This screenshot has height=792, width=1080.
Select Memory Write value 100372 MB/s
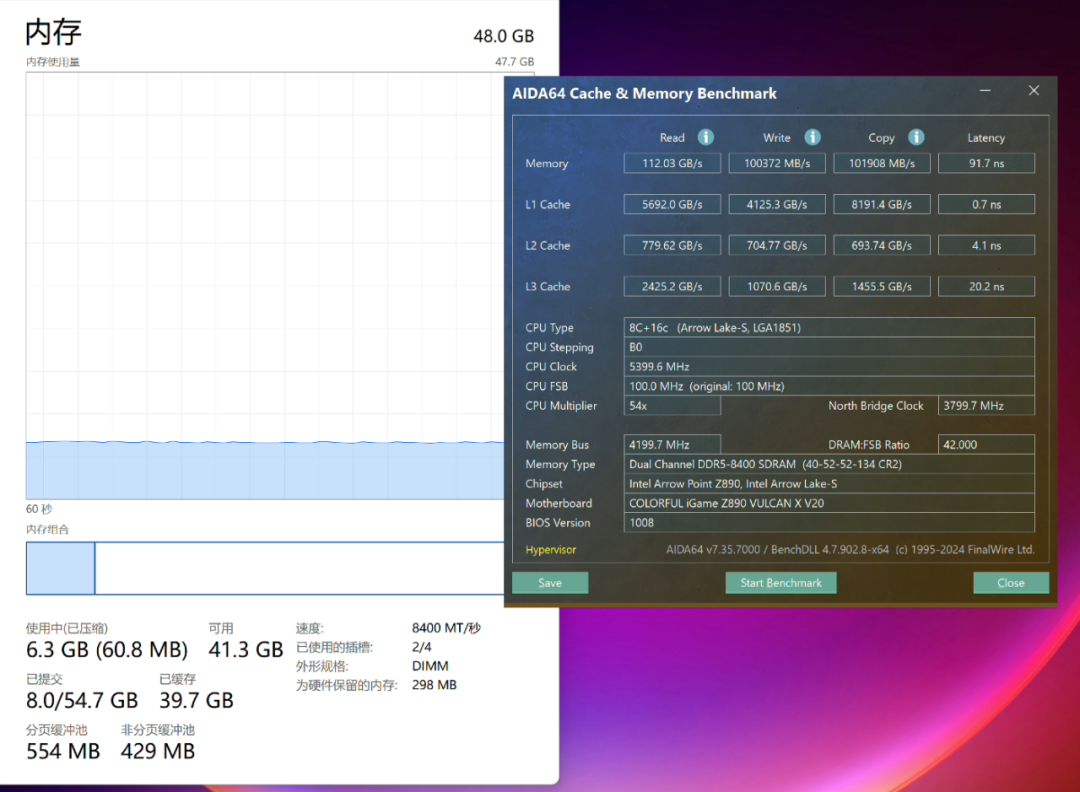tap(777, 163)
